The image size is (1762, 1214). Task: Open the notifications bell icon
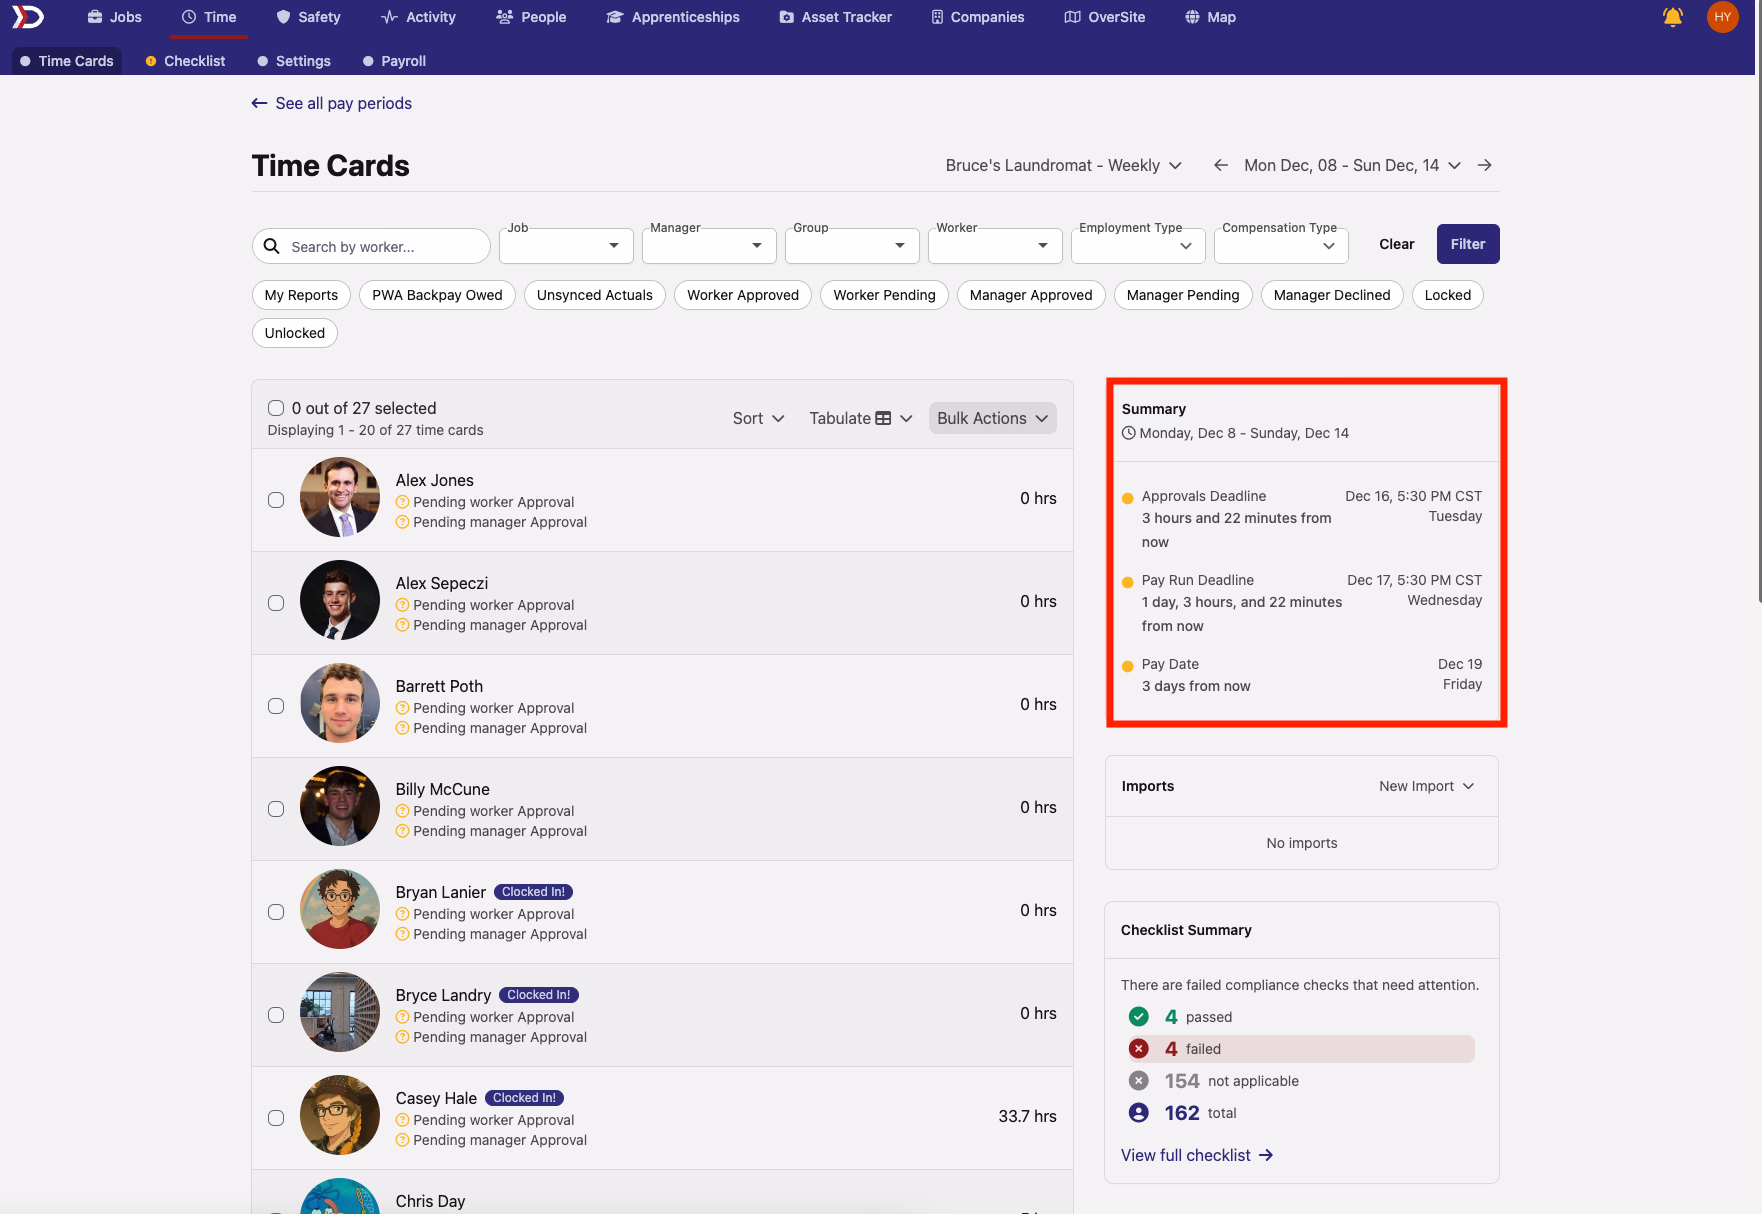tap(1672, 17)
